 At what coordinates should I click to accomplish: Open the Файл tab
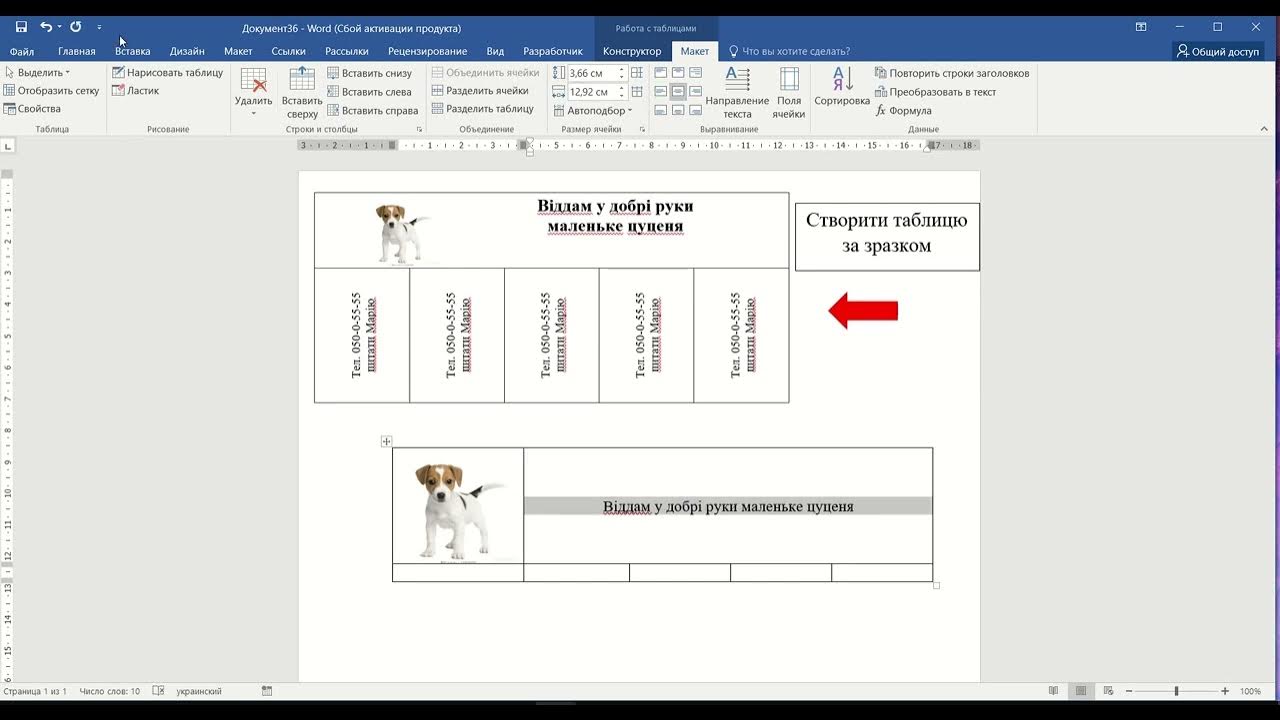click(x=22, y=51)
